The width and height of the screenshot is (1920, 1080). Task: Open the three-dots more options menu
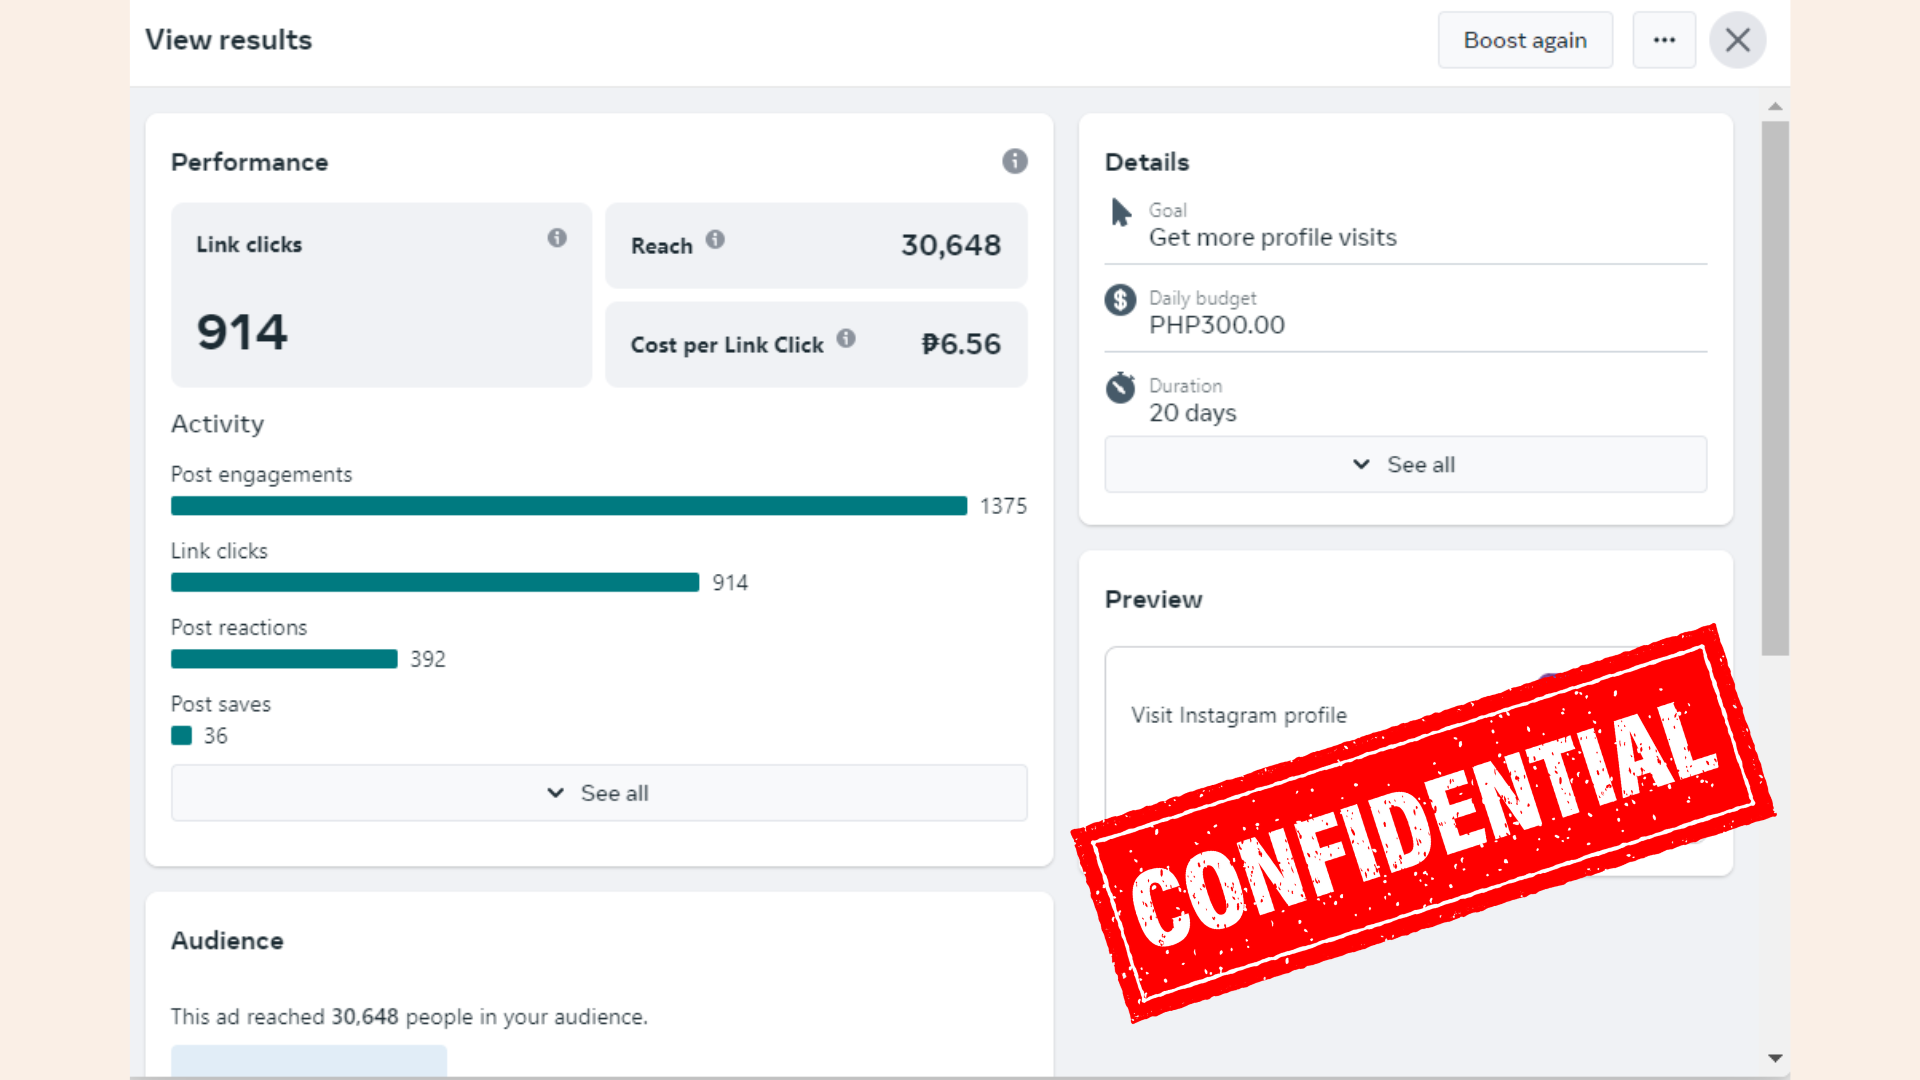coord(1664,40)
